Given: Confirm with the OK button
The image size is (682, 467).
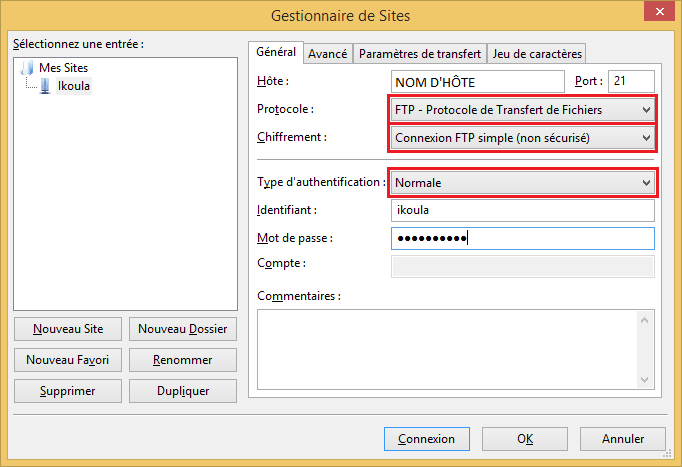Looking at the screenshot, I should tap(525, 439).
